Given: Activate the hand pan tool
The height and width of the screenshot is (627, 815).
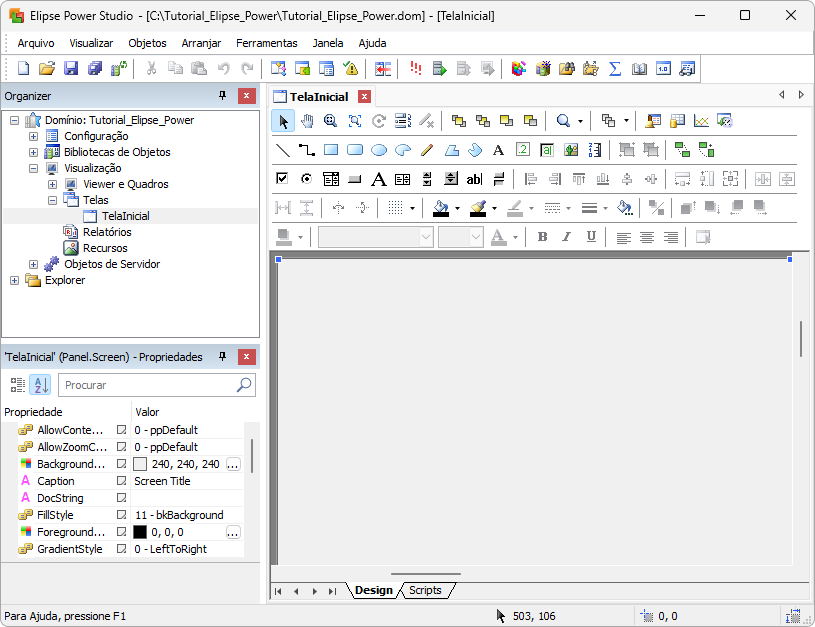Looking at the screenshot, I should (307, 121).
